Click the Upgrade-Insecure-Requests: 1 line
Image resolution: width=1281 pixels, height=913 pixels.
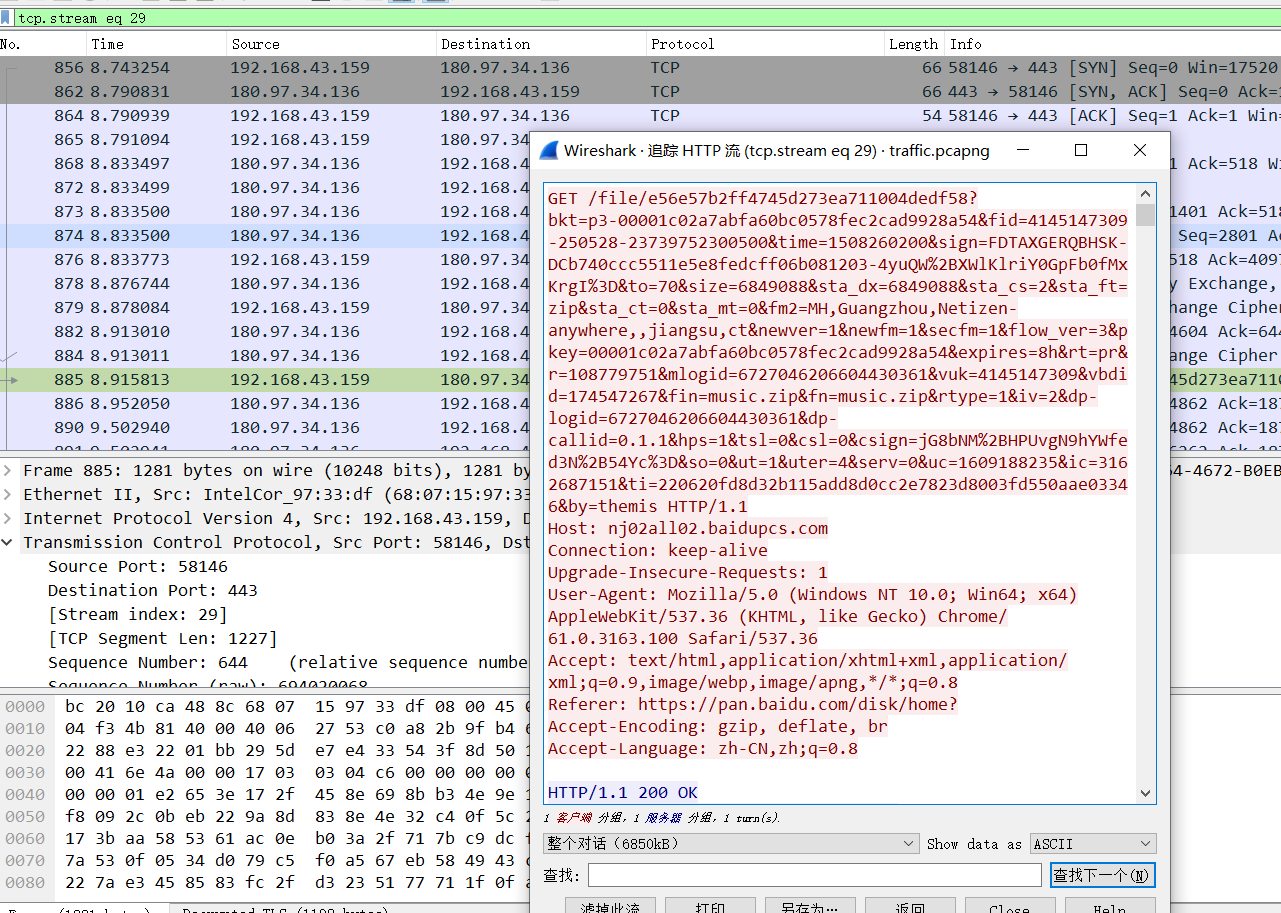[688, 572]
